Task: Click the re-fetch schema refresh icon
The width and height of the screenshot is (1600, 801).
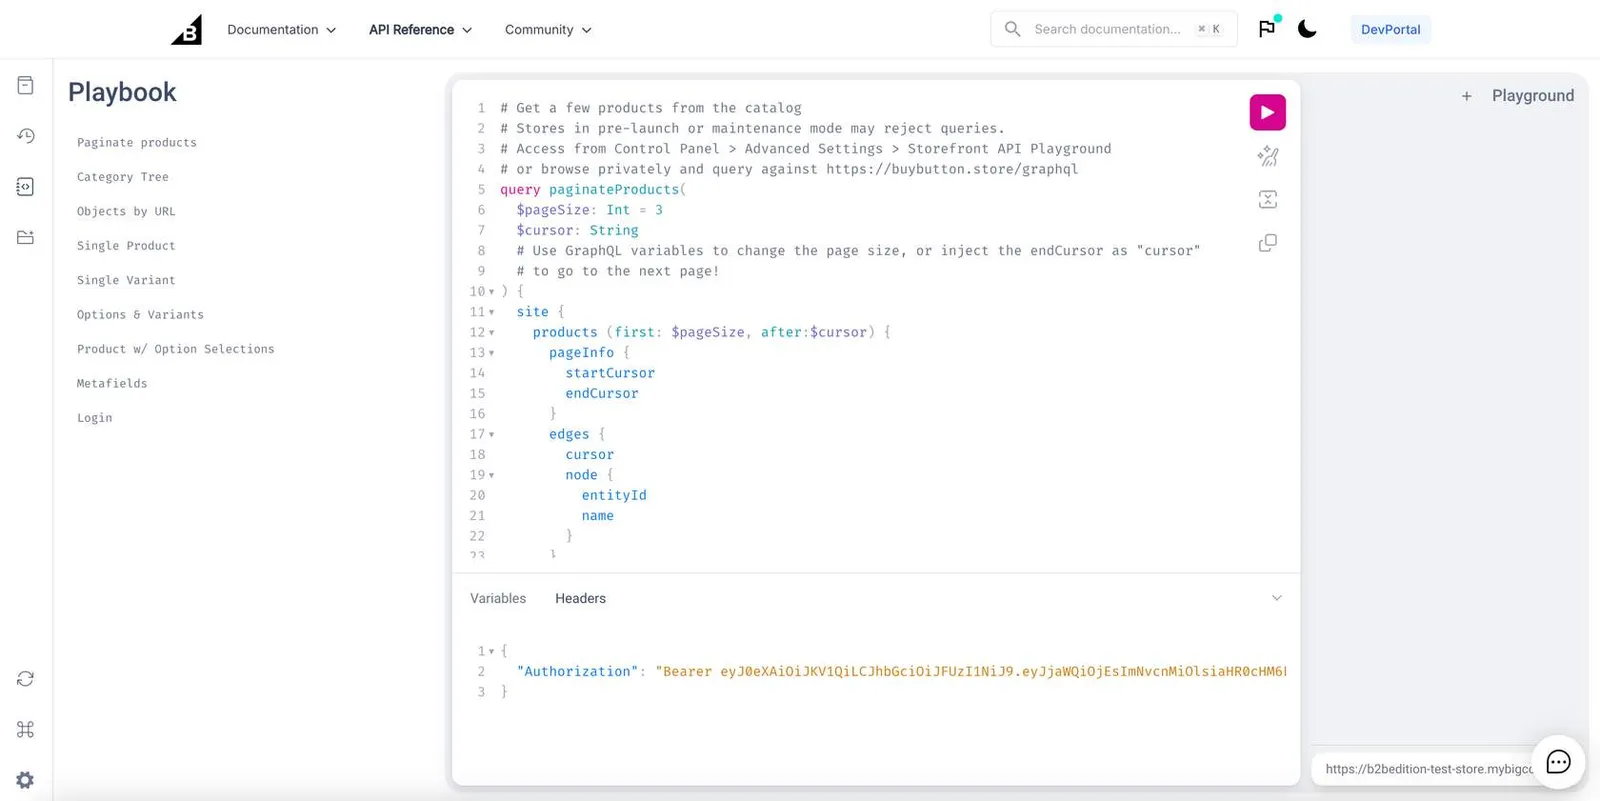Action: click(x=25, y=679)
